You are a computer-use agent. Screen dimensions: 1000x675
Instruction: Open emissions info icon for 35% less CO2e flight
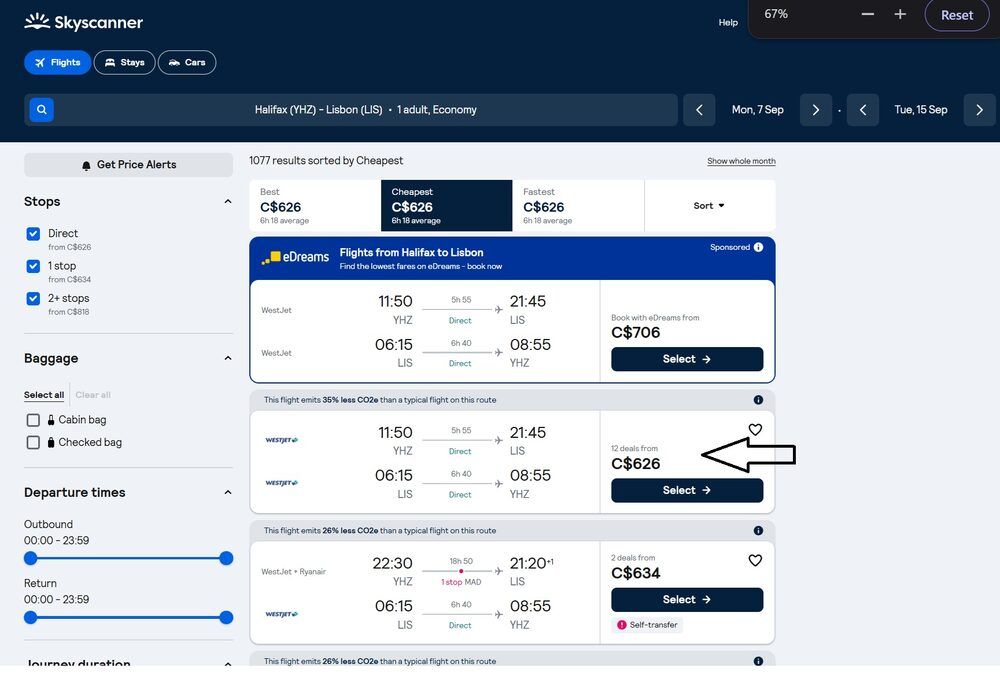pyautogui.click(x=758, y=400)
